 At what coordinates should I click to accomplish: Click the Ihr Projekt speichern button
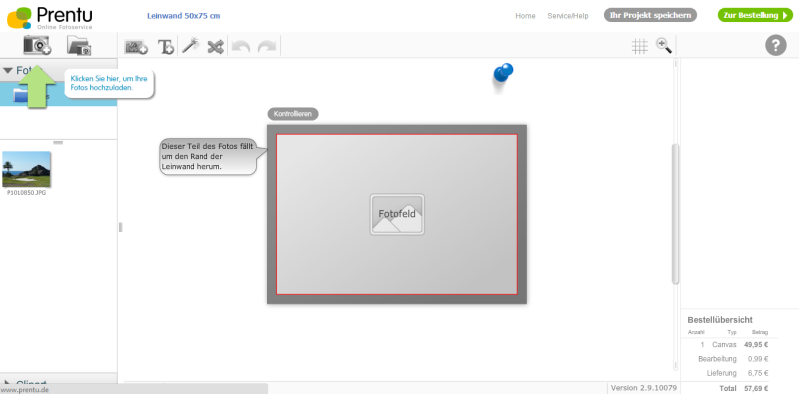pos(650,15)
